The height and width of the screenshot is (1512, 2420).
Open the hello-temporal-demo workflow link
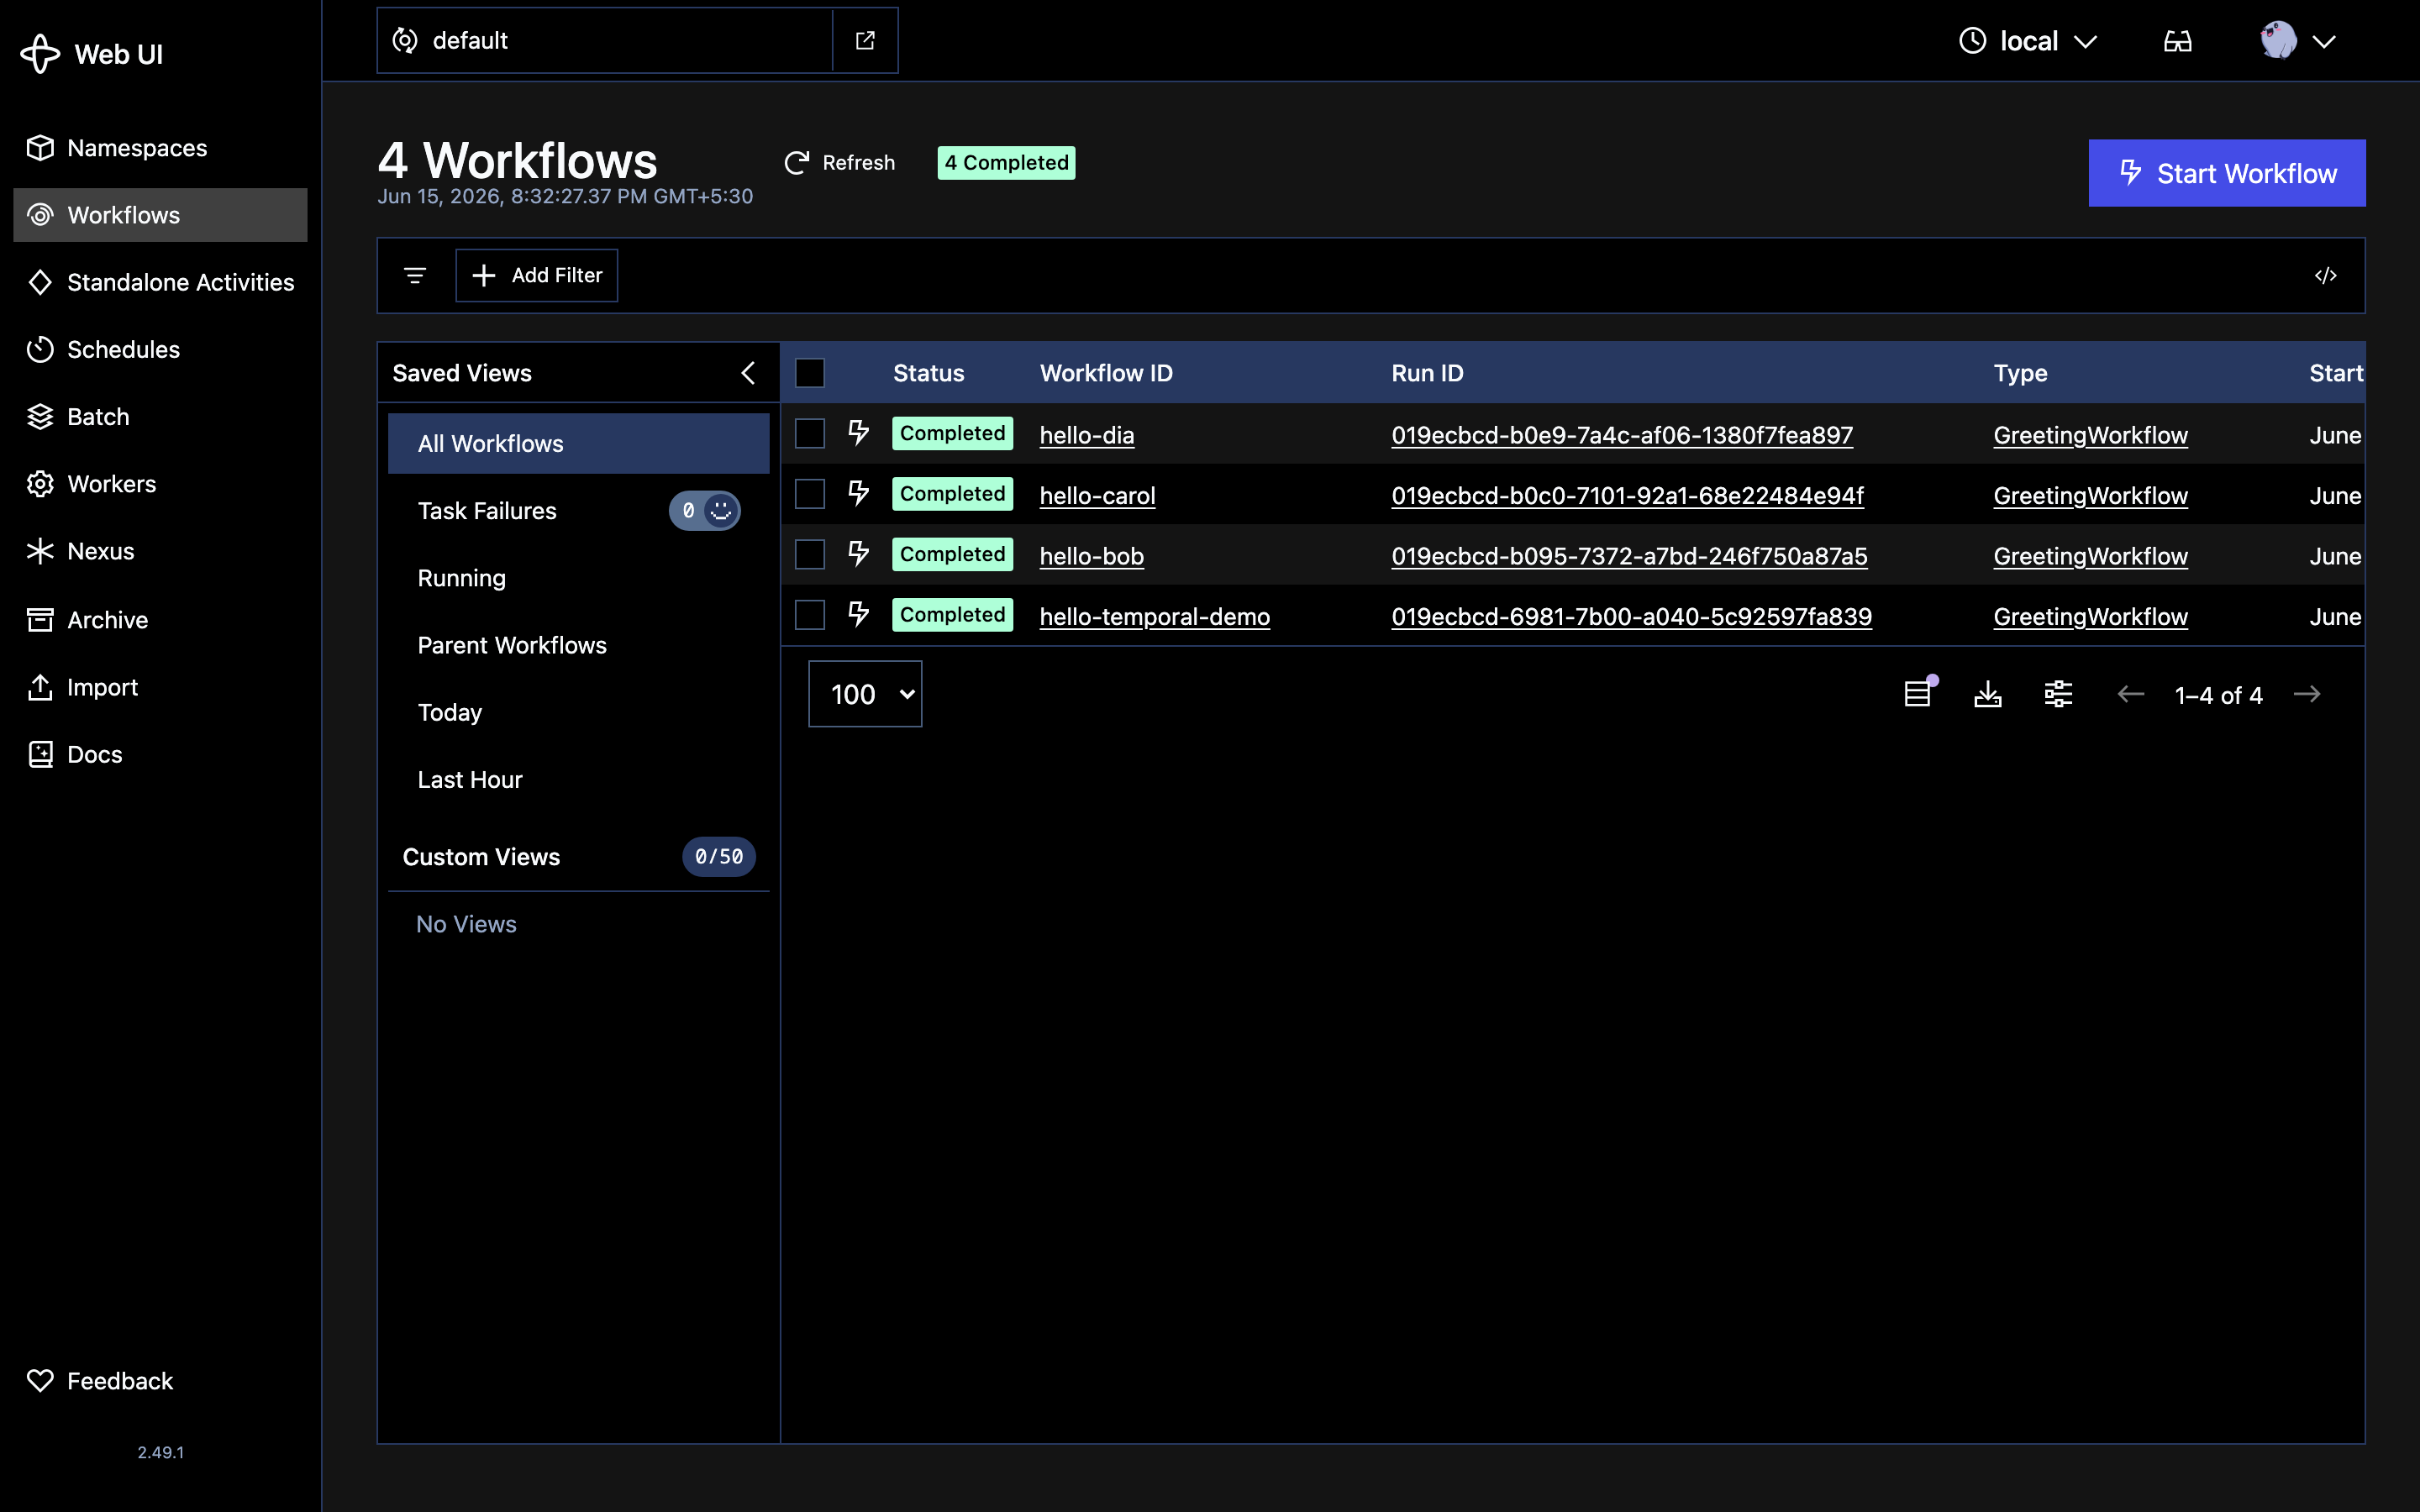pos(1155,617)
